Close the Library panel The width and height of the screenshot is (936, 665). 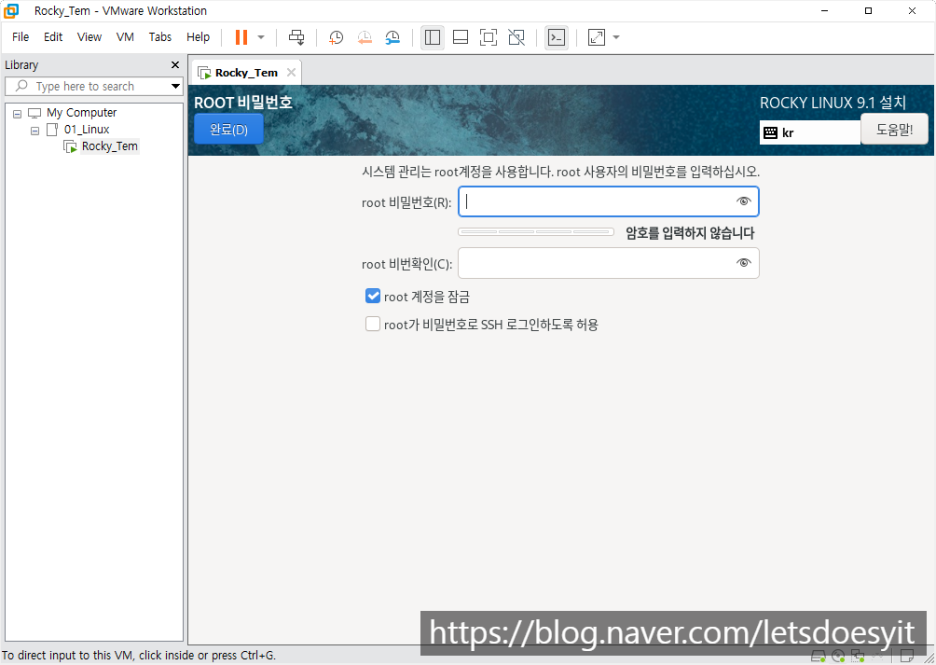(175, 64)
